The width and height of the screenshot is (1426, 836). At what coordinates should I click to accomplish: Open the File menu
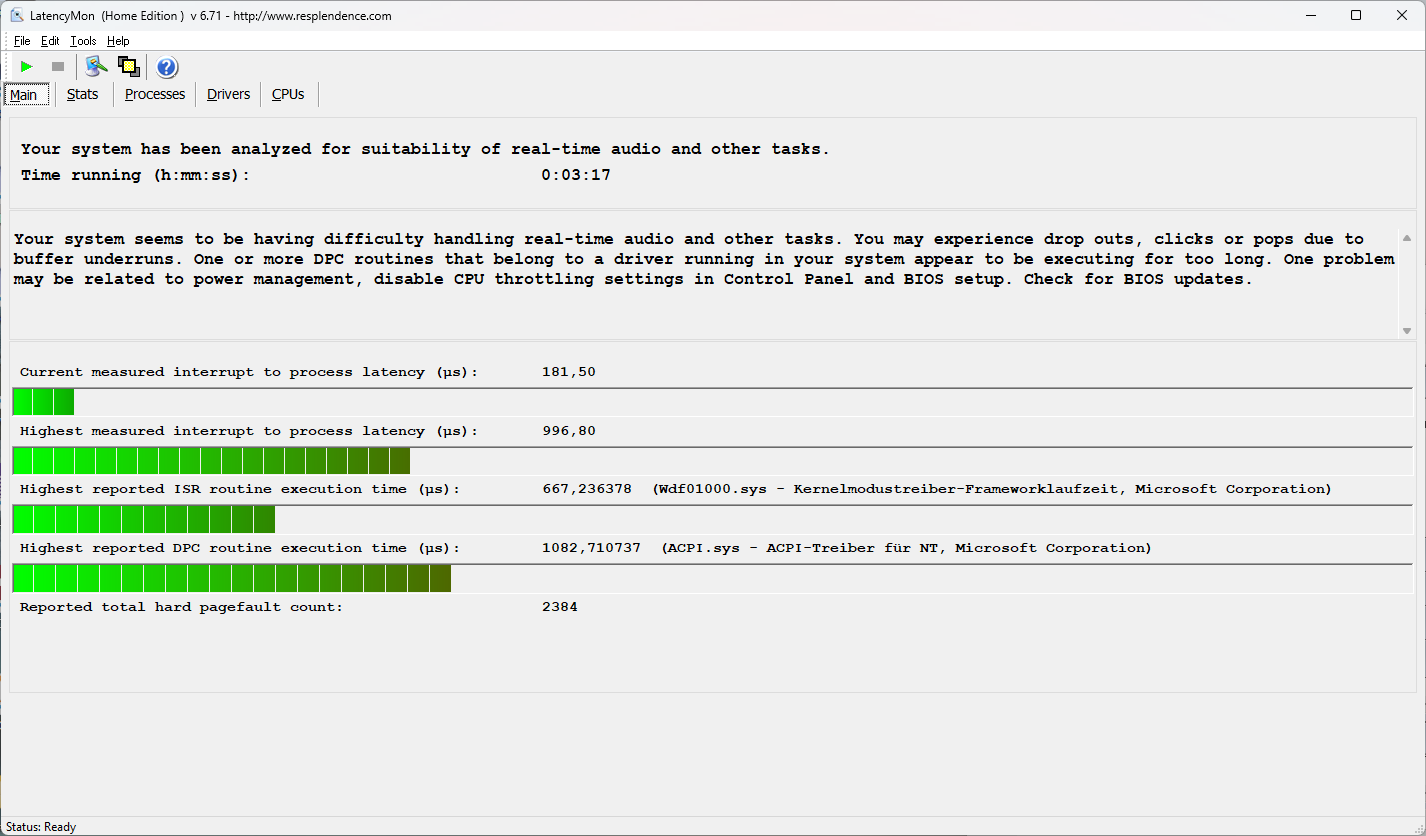click(22, 41)
